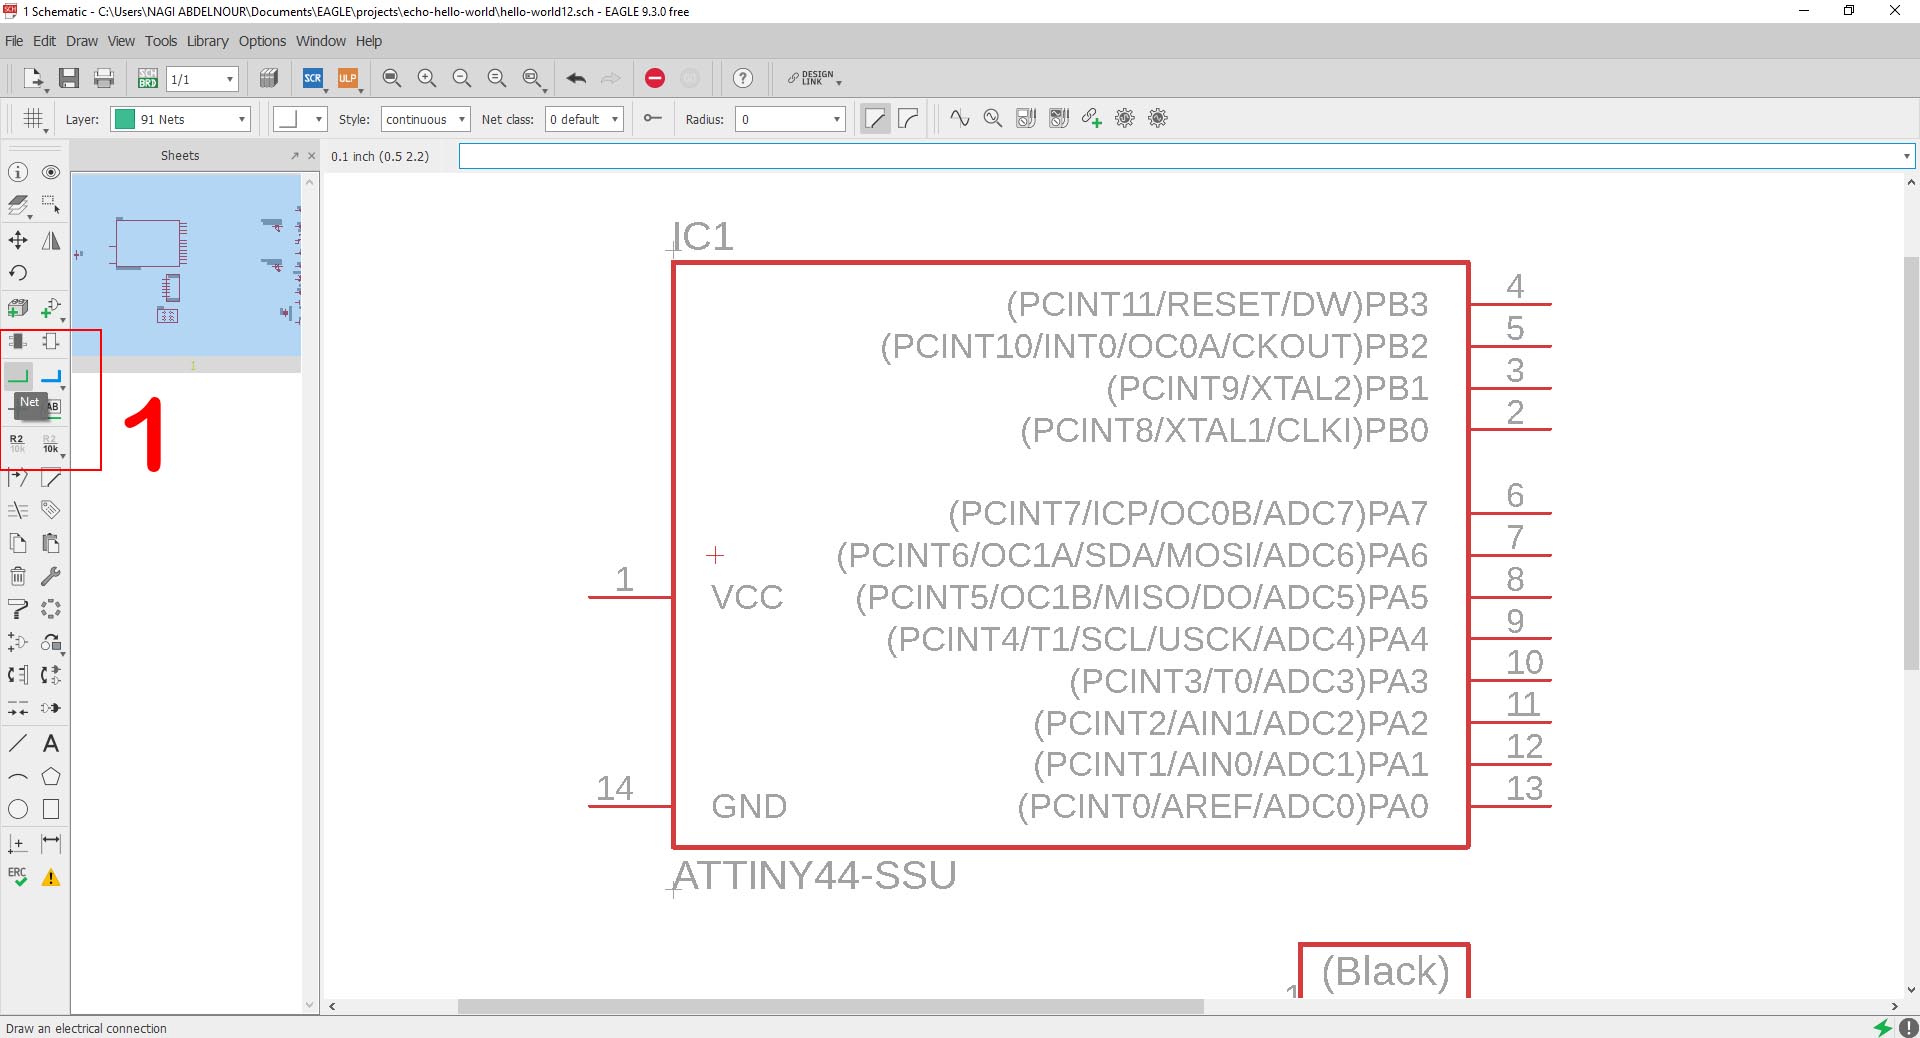The image size is (1920, 1038).
Task: Select the Arc tool
Action: pos(18,776)
